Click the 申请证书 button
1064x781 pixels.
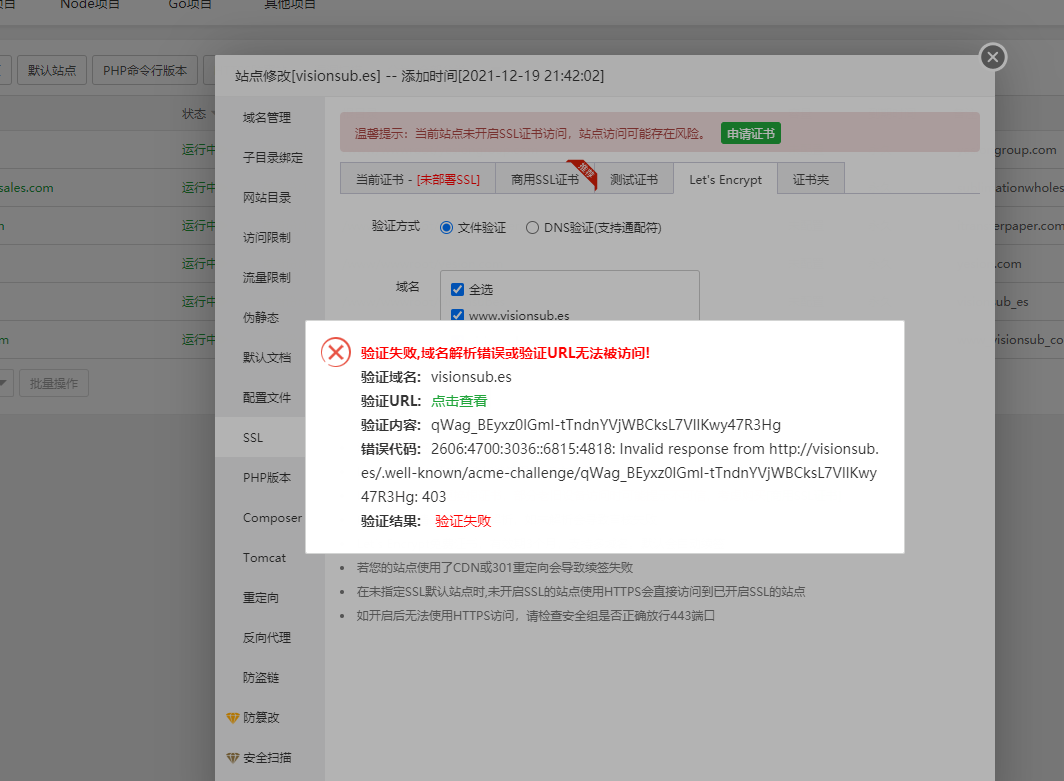750,132
